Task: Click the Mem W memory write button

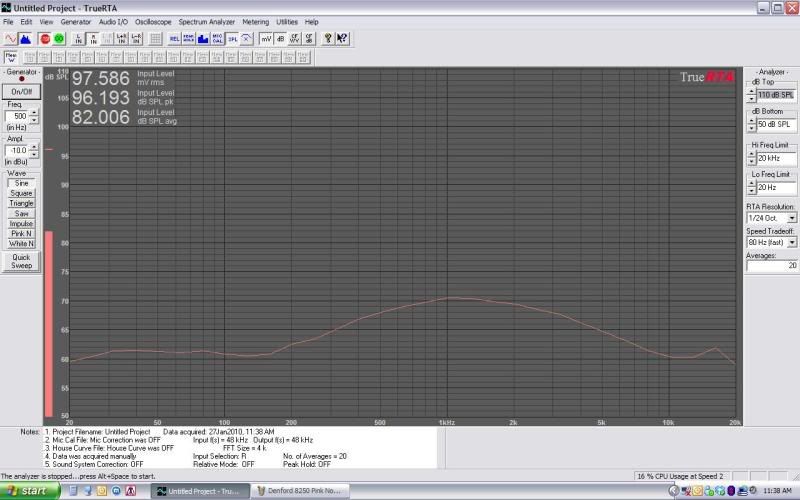Action: pos(11,57)
